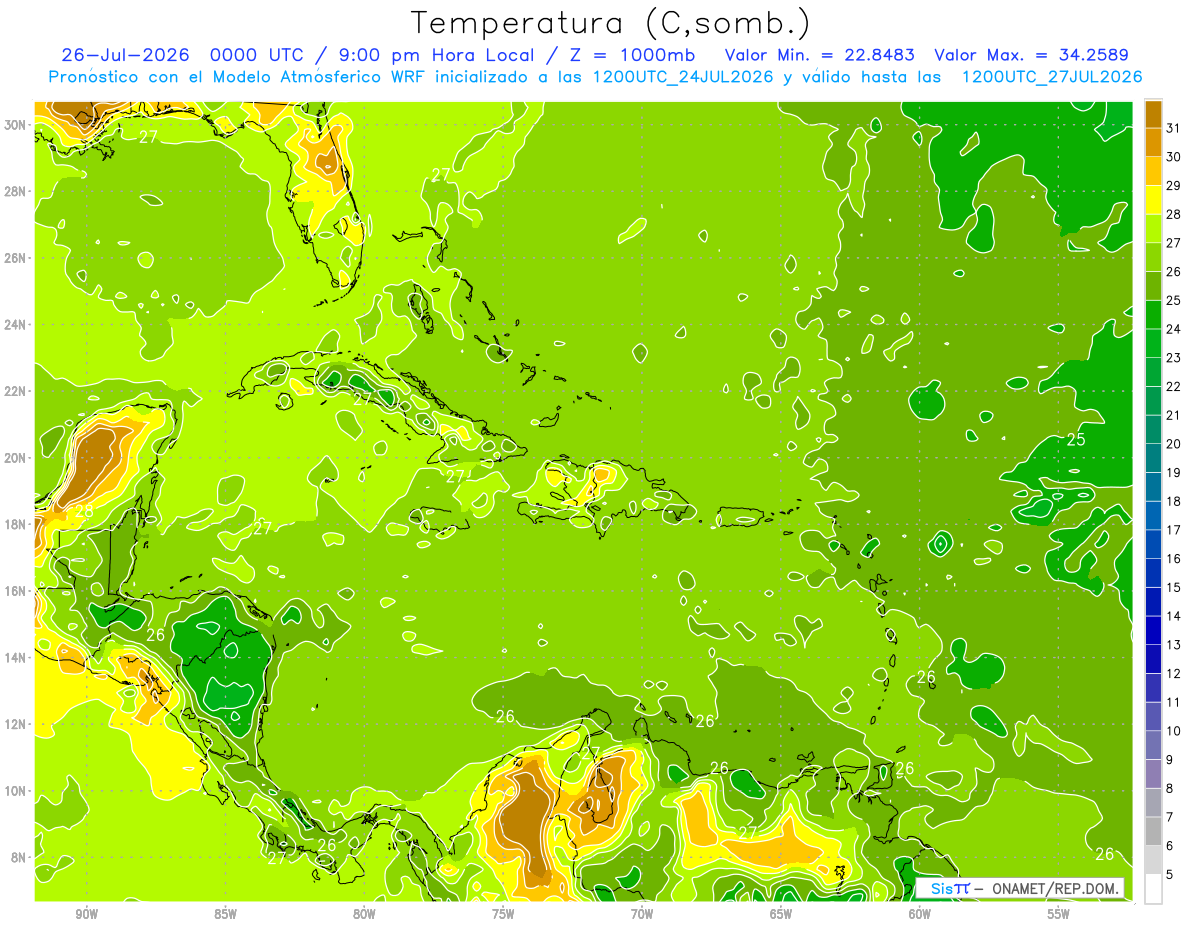Click the 85W longitude axis label
The image size is (1200, 927).
coord(225,914)
